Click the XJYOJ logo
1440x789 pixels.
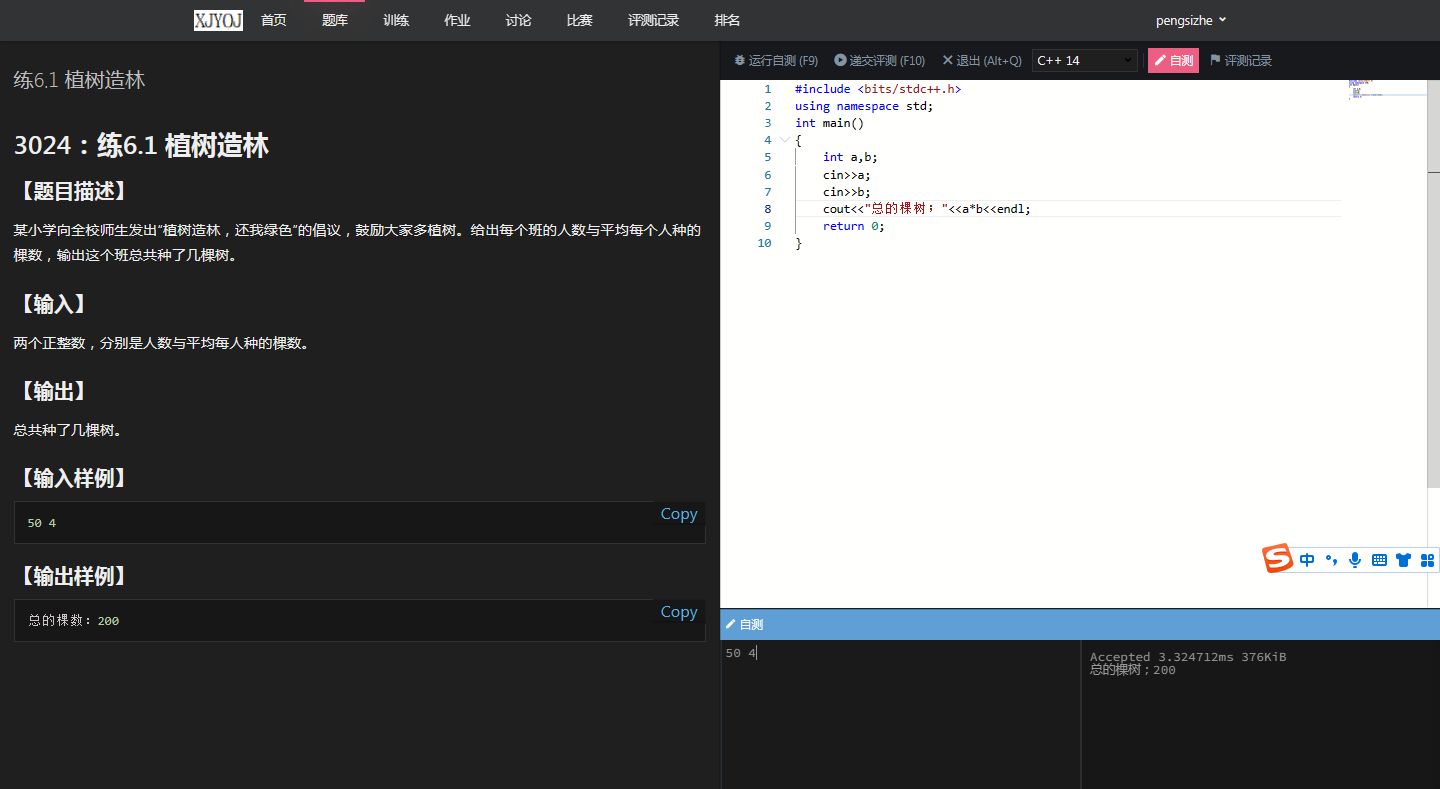218,20
